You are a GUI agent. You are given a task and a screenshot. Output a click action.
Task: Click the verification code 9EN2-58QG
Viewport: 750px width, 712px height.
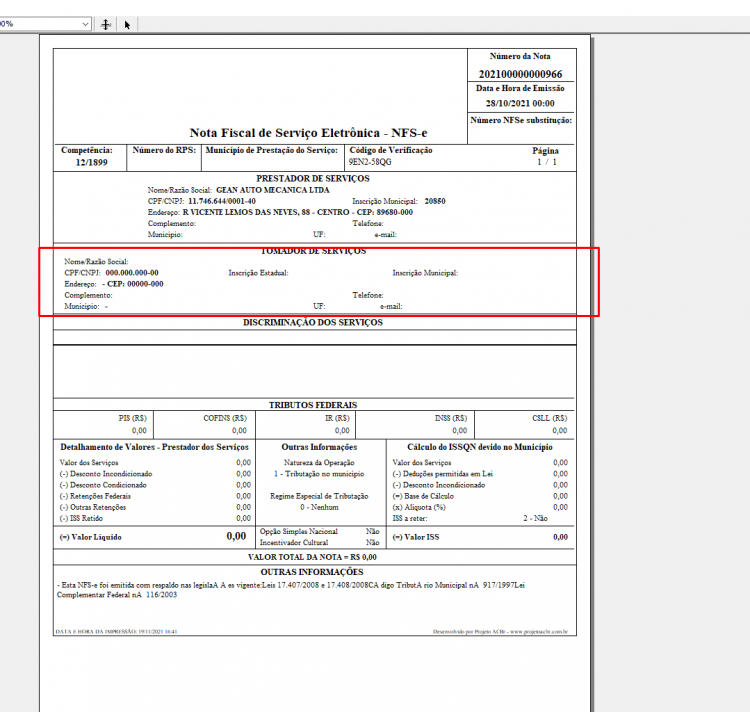click(370, 162)
